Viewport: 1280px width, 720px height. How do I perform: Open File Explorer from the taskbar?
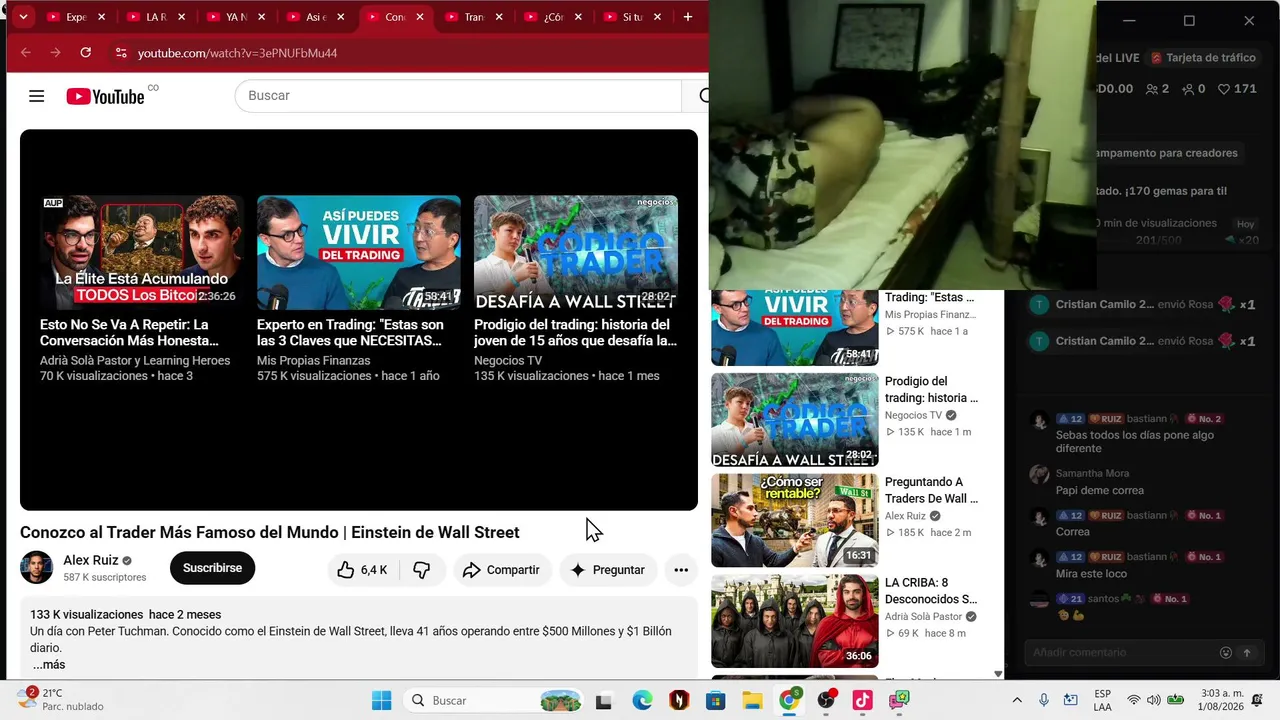click(752, 701)
